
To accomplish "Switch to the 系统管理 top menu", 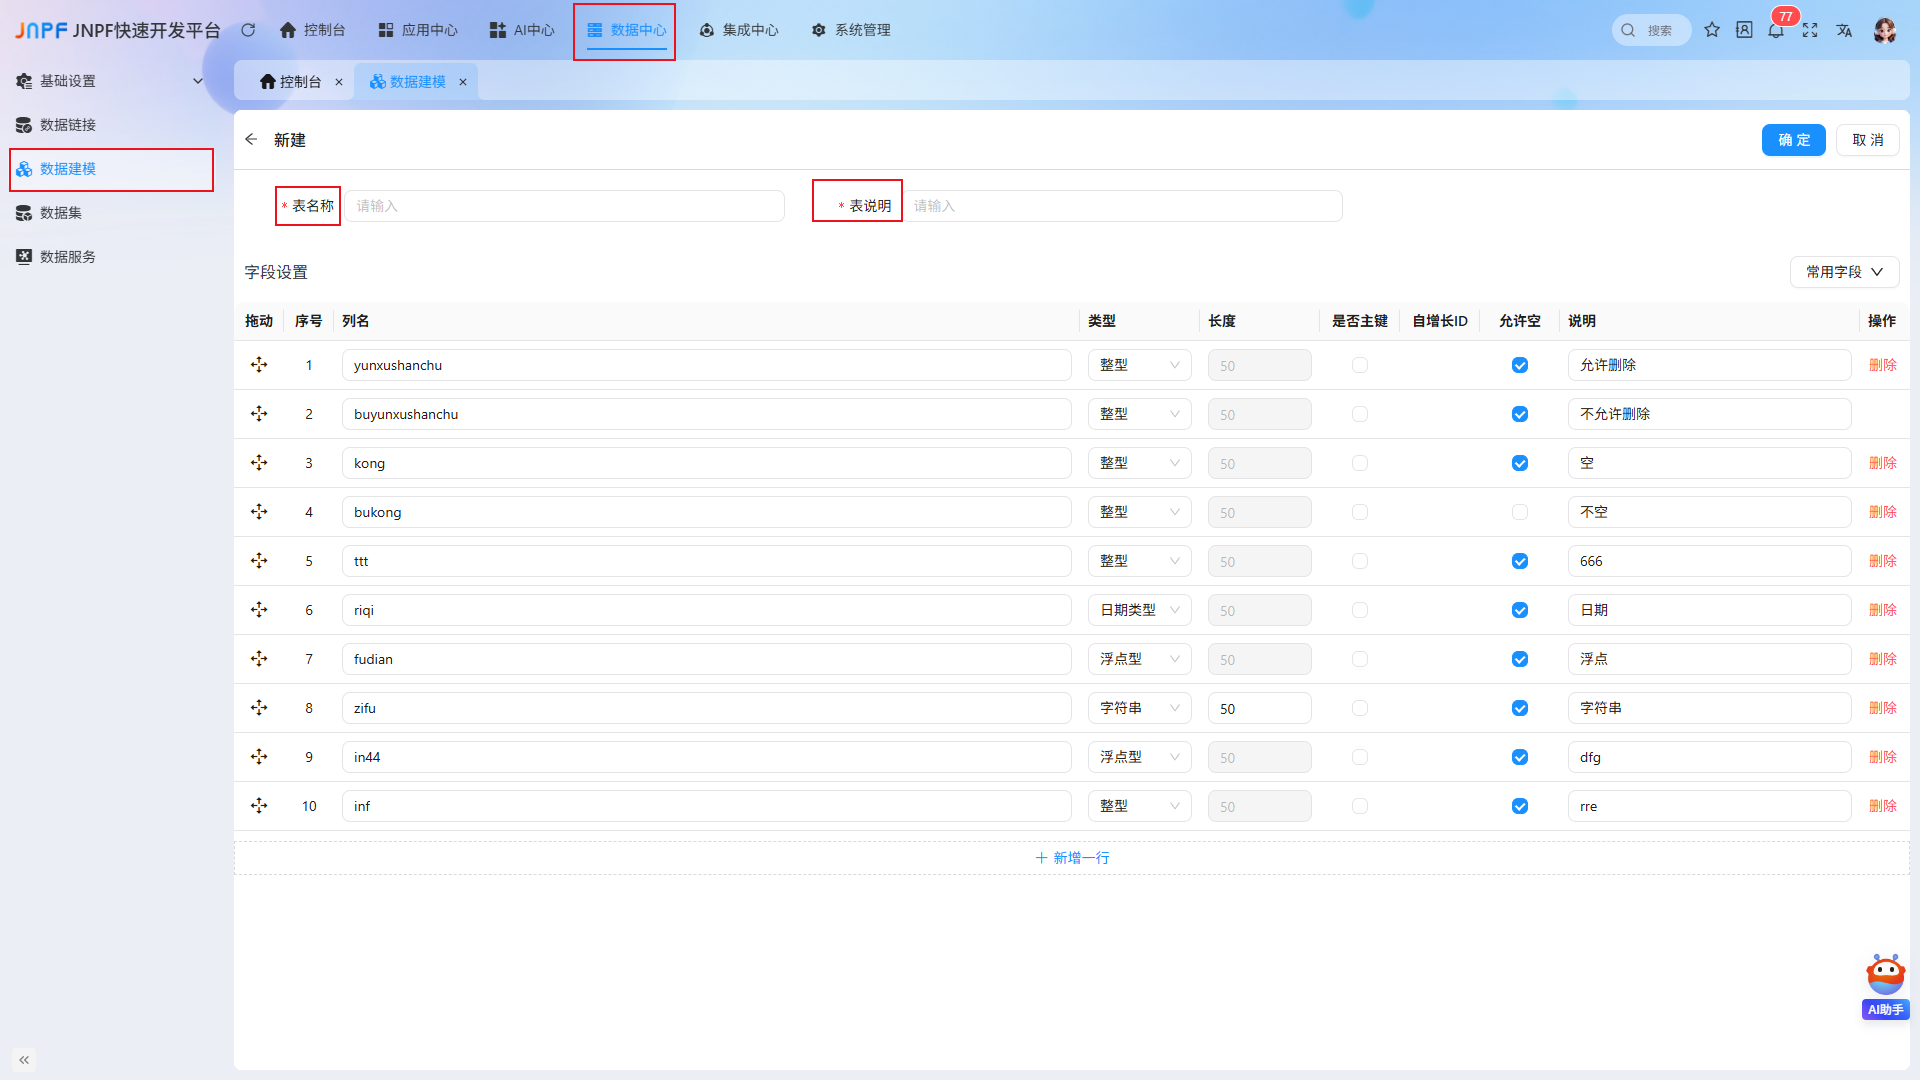I will [x=851, y=30].
